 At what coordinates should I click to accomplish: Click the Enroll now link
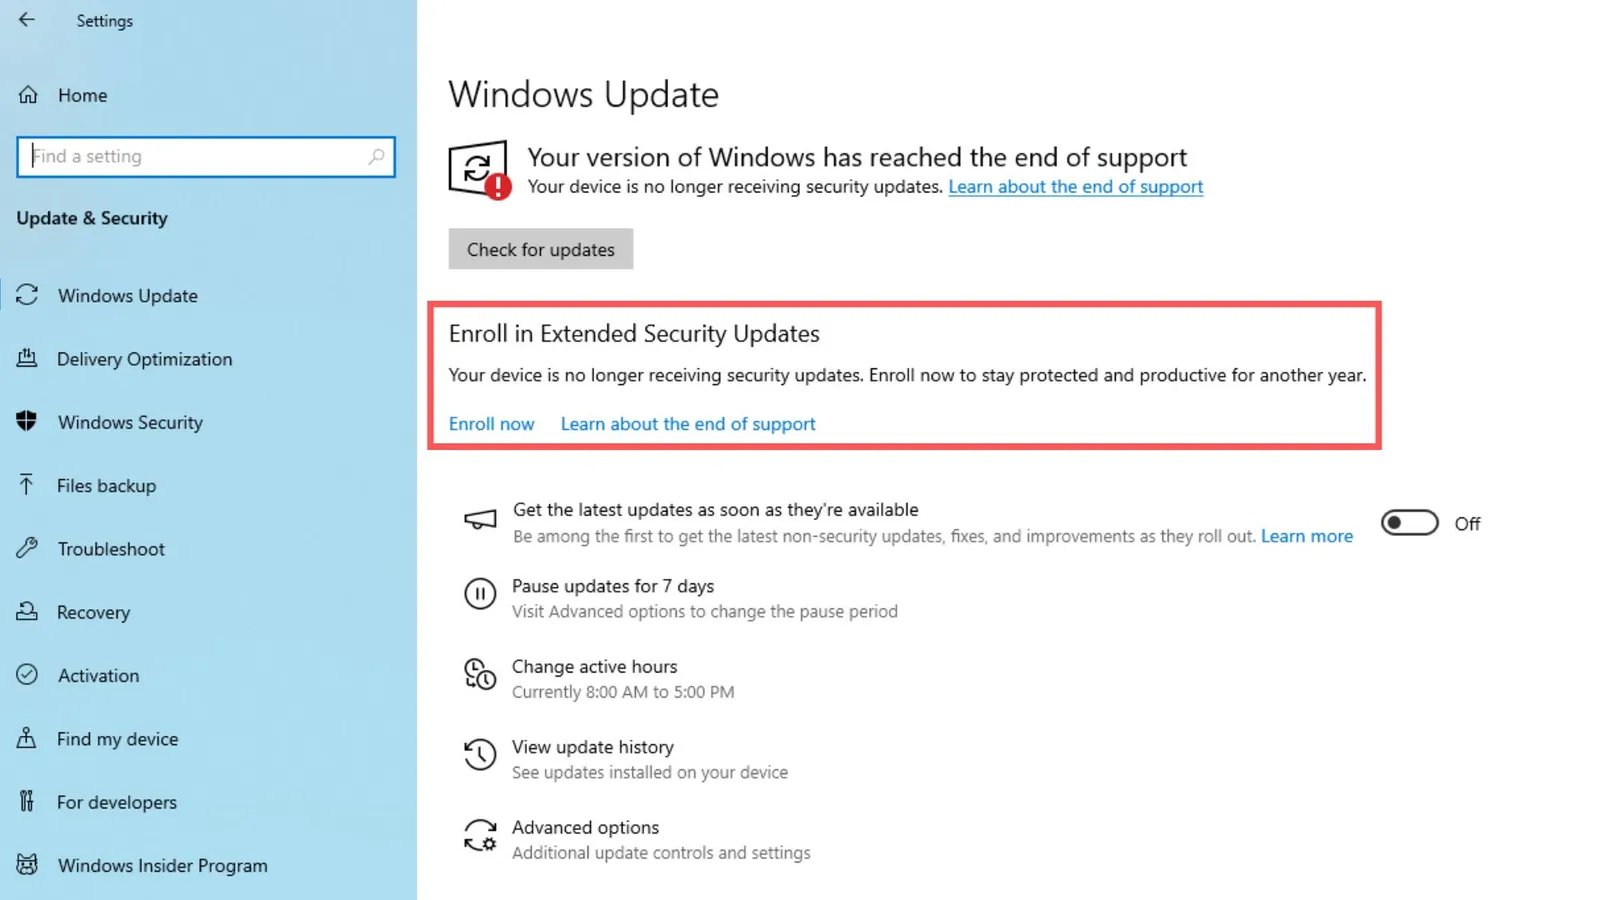point(492,424)
